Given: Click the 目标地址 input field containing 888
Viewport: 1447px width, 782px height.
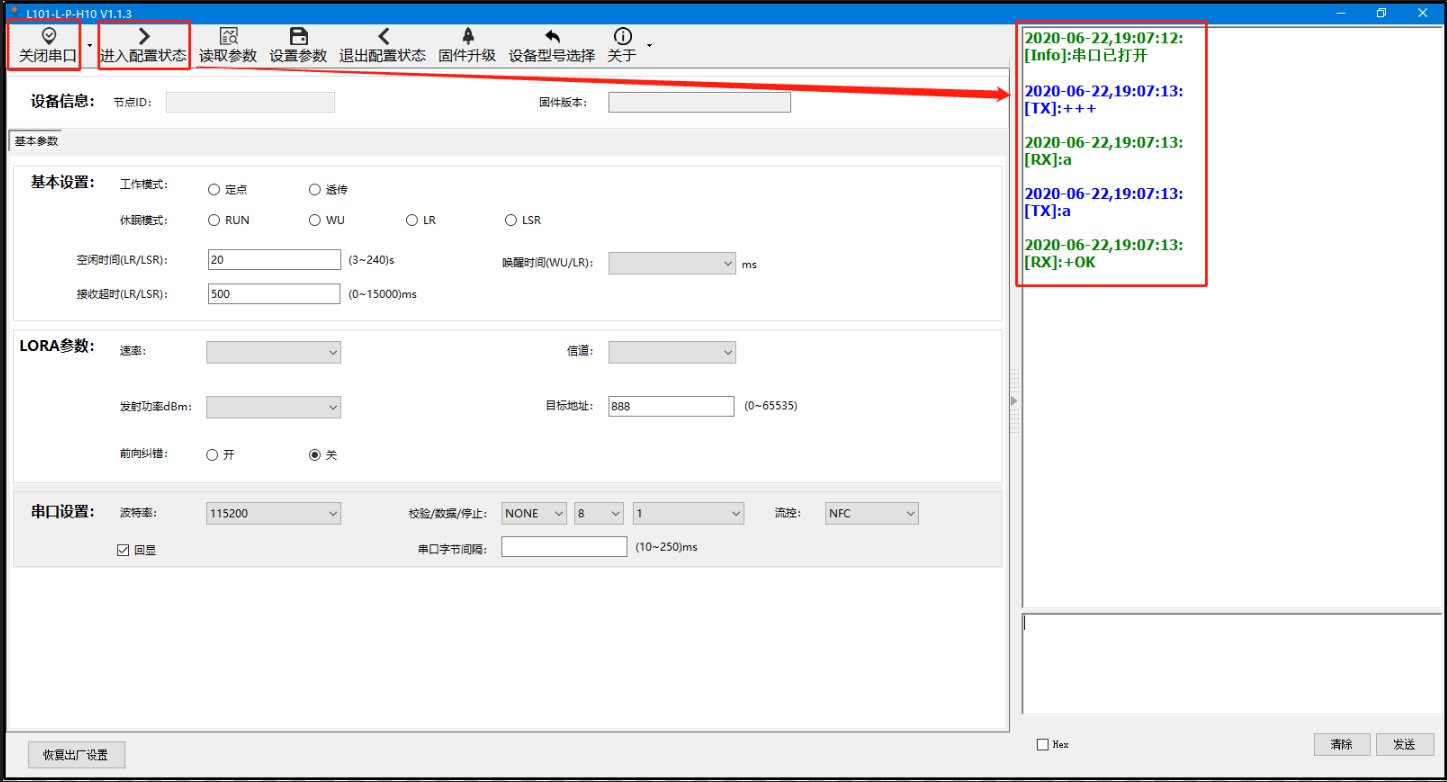Looking at the screenshot, I should (x=671, y=406).
